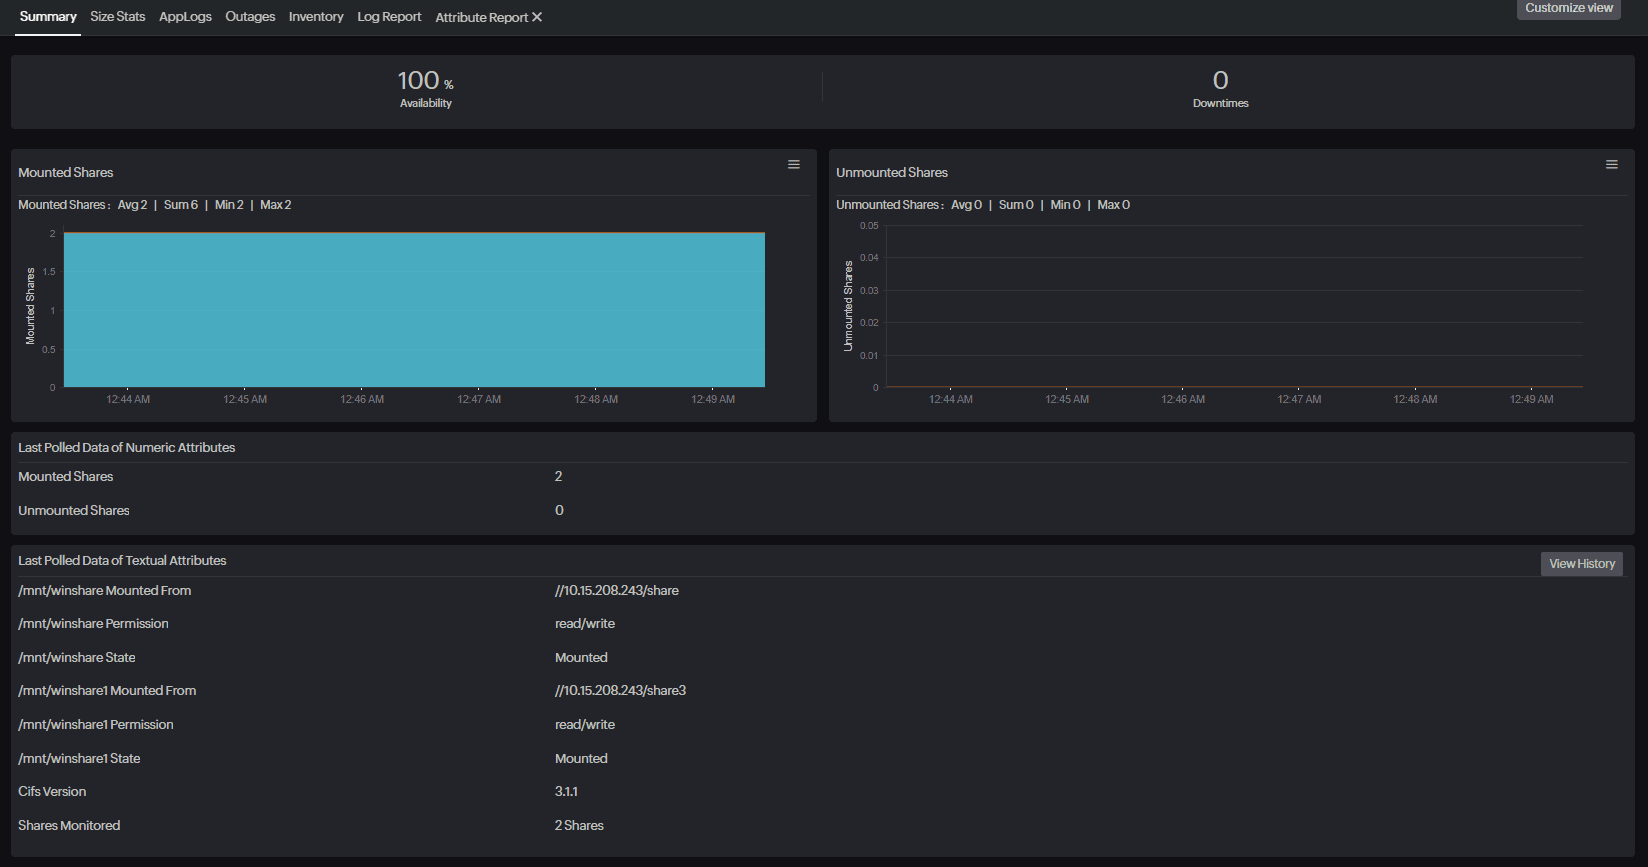Click the Unmounted Shares value 0

[x=559, y=511]
